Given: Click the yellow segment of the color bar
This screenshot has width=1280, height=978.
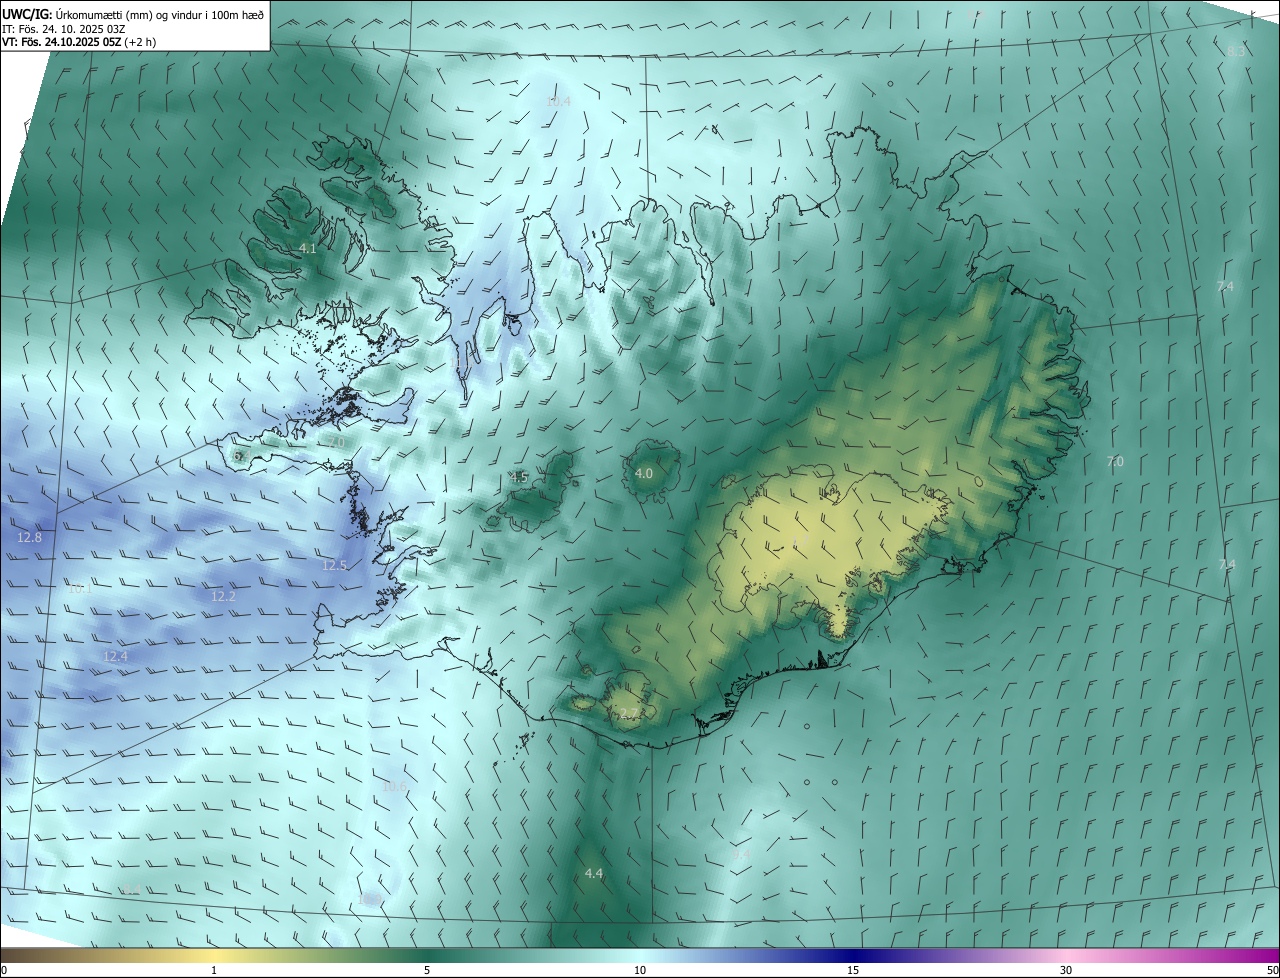Looking at the screenshot, I should coord(215,955).
